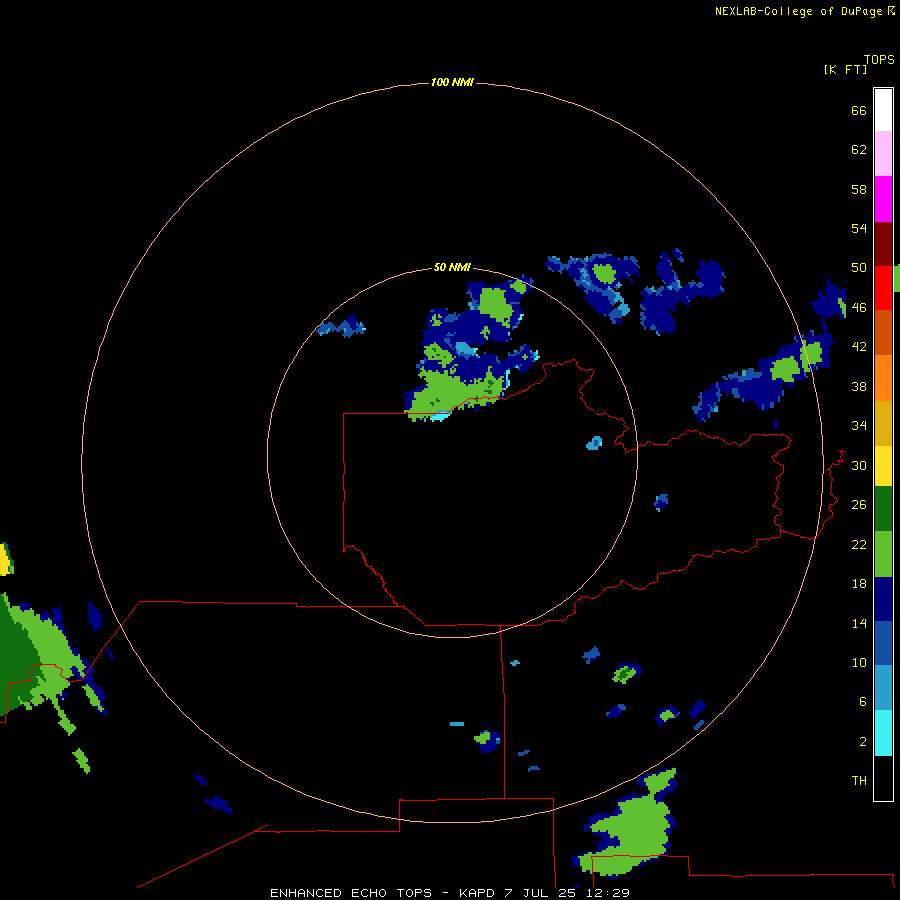Select the yellow legend swatch

point(883,466)
